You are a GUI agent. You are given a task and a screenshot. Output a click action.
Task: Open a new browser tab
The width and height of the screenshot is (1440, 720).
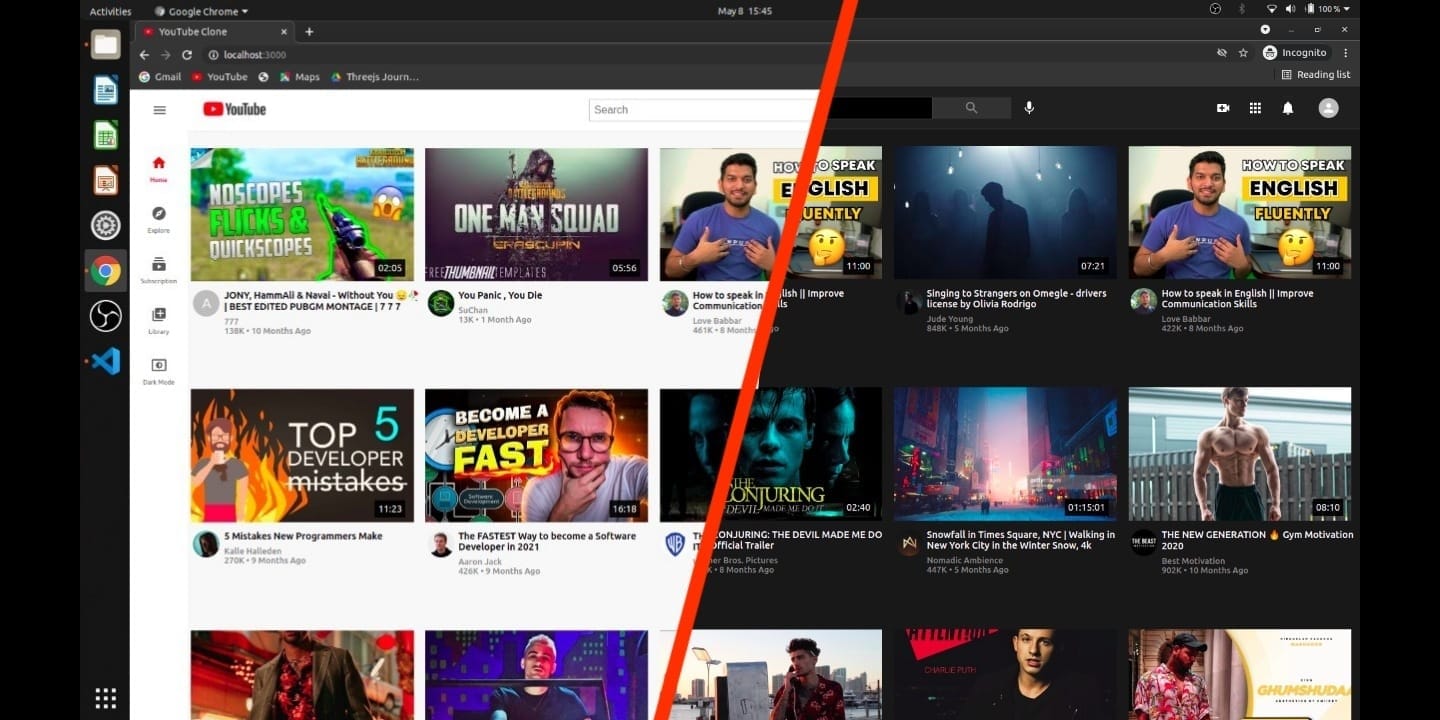[309, 32]
